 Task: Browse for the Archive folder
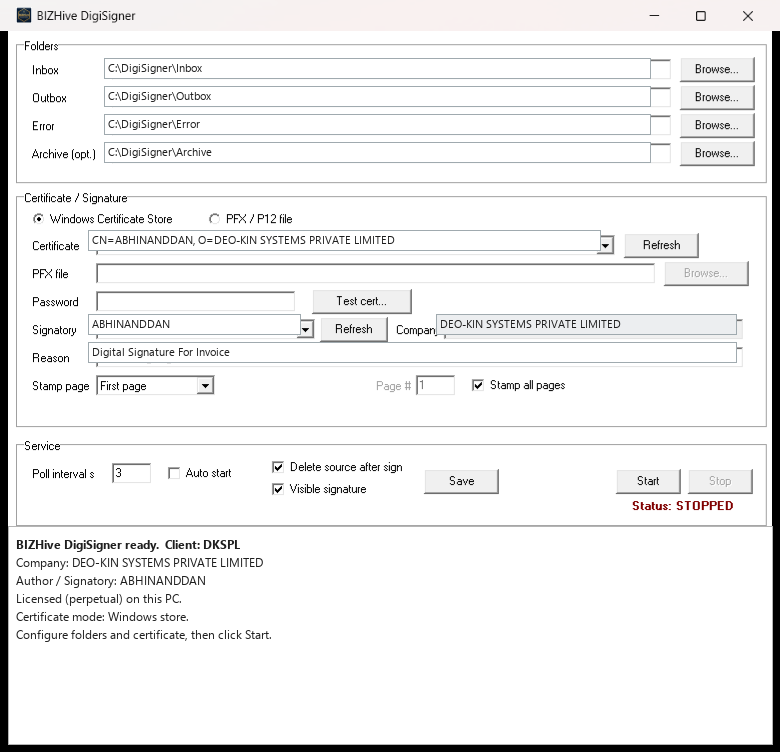(x=717, y=153)
